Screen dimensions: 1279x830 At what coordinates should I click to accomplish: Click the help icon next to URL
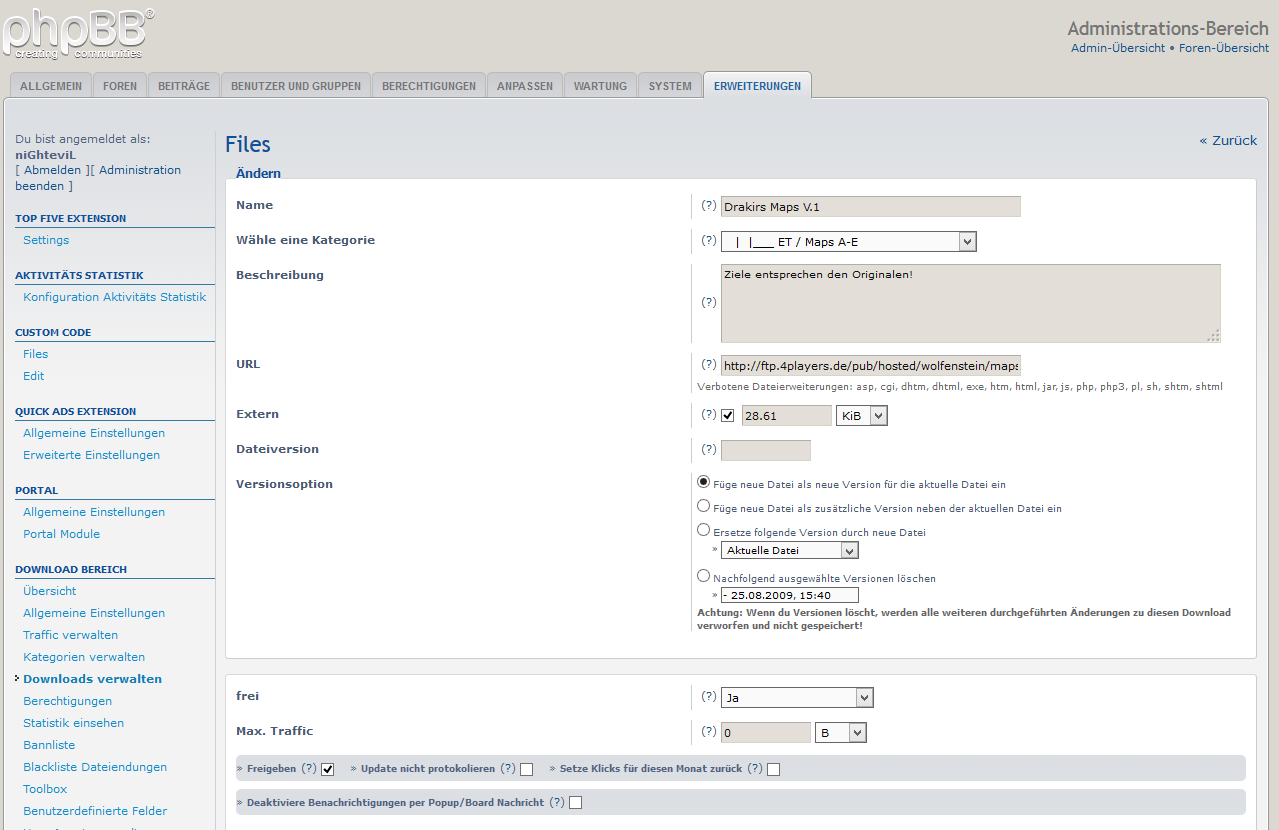pyautogui.click(x=708, y=364)
